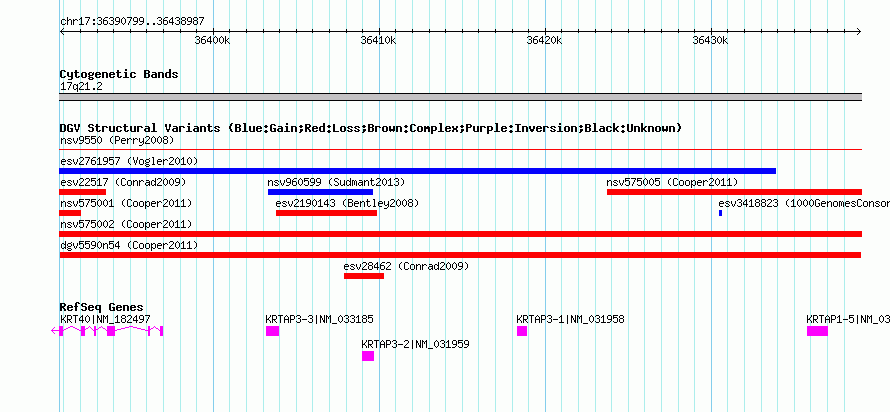Click the 36400k ruler tick label
The height and width of the screenshot is (412, 890).
[x=212, y=40]
